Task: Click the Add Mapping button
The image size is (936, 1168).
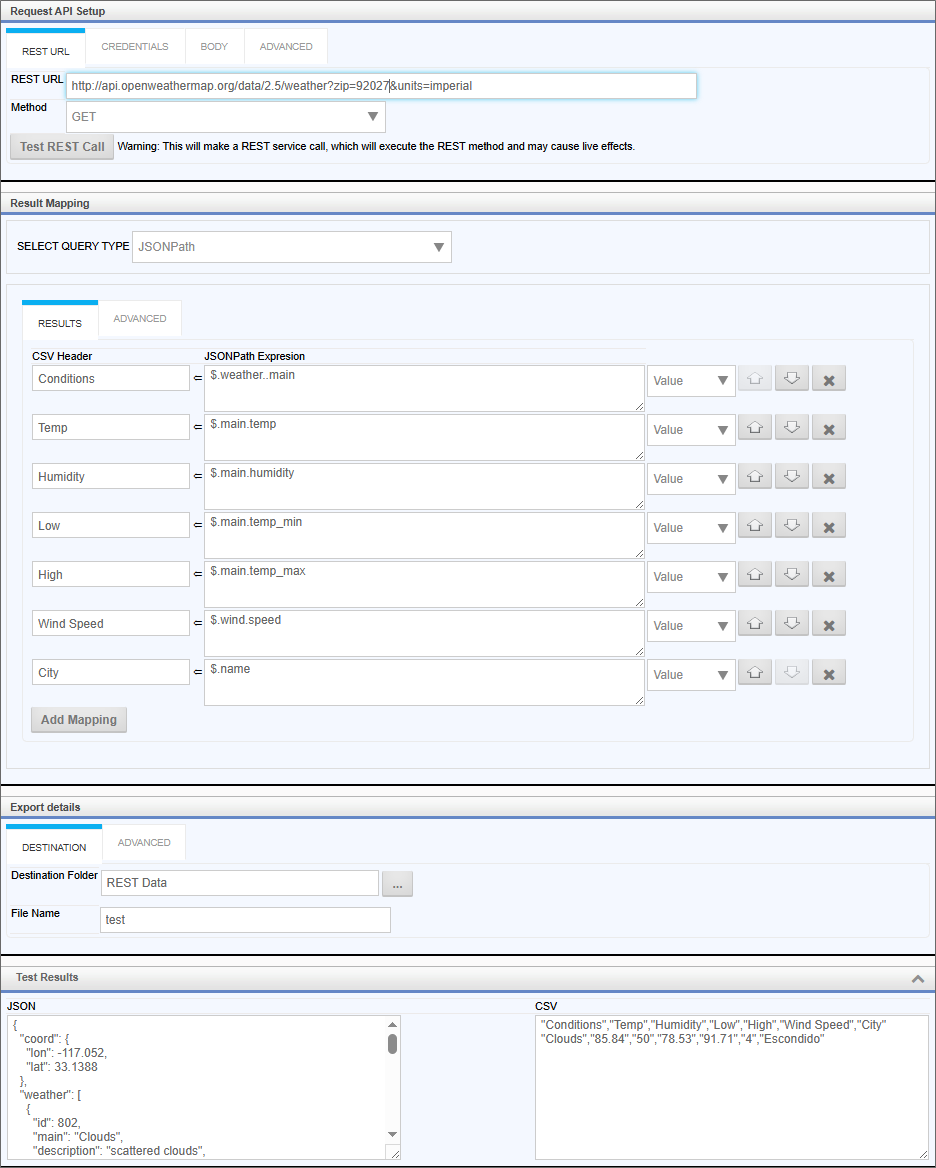Action: coord(79,720)
